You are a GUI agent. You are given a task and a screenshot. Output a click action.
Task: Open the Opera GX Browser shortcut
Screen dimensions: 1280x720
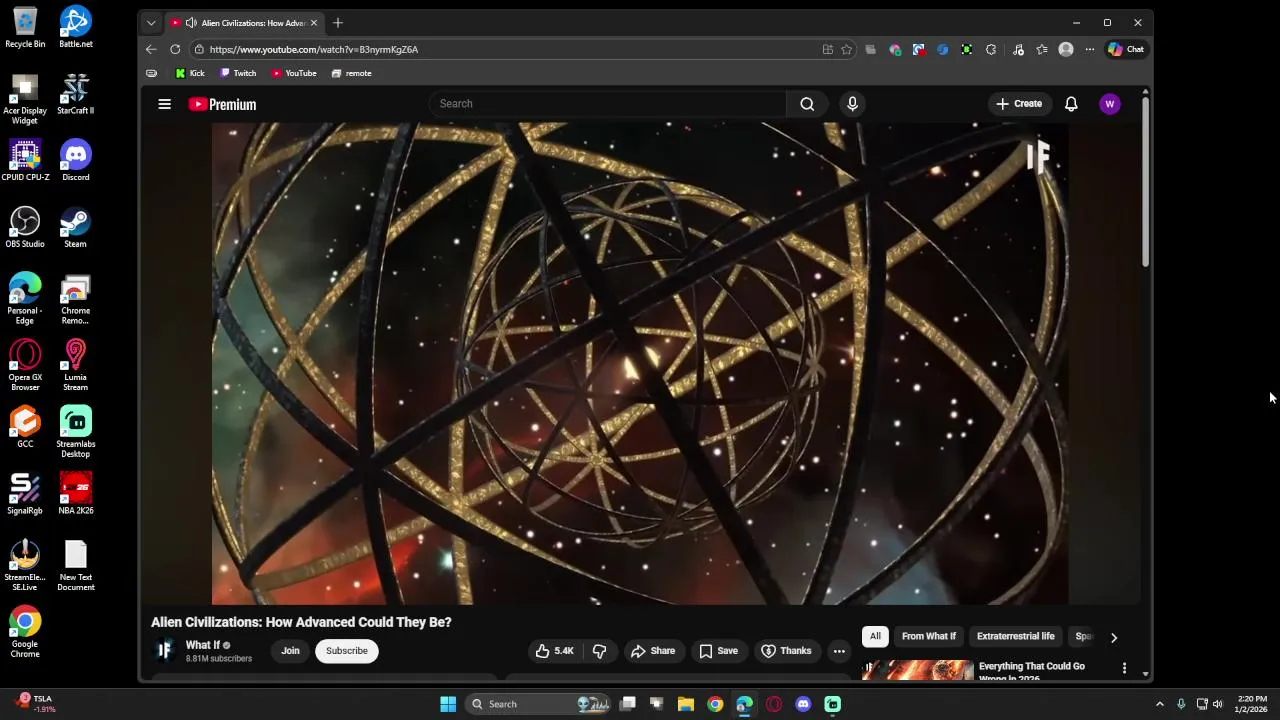[25, 365]
